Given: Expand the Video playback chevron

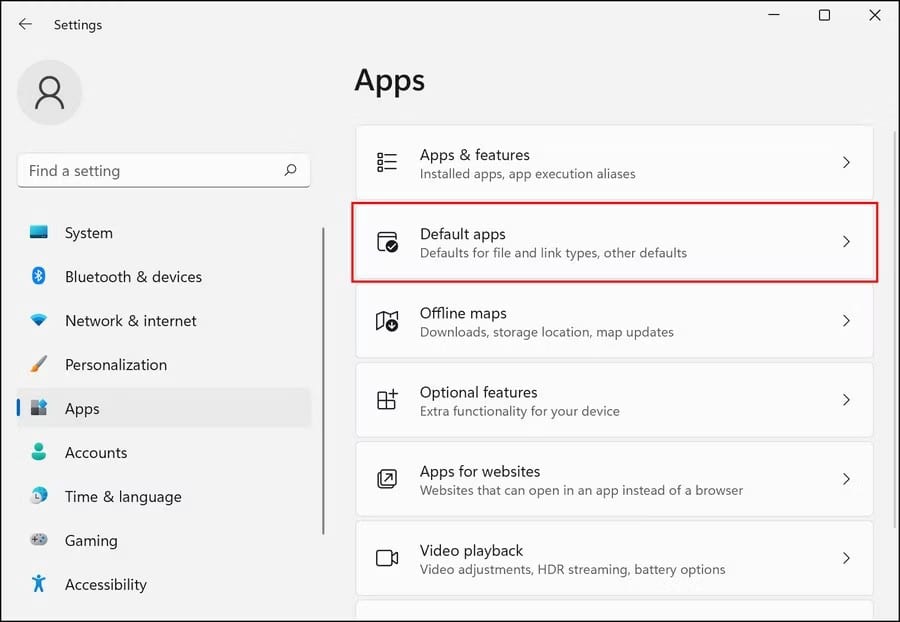Looking at the screenshot, I should [846, 558].
